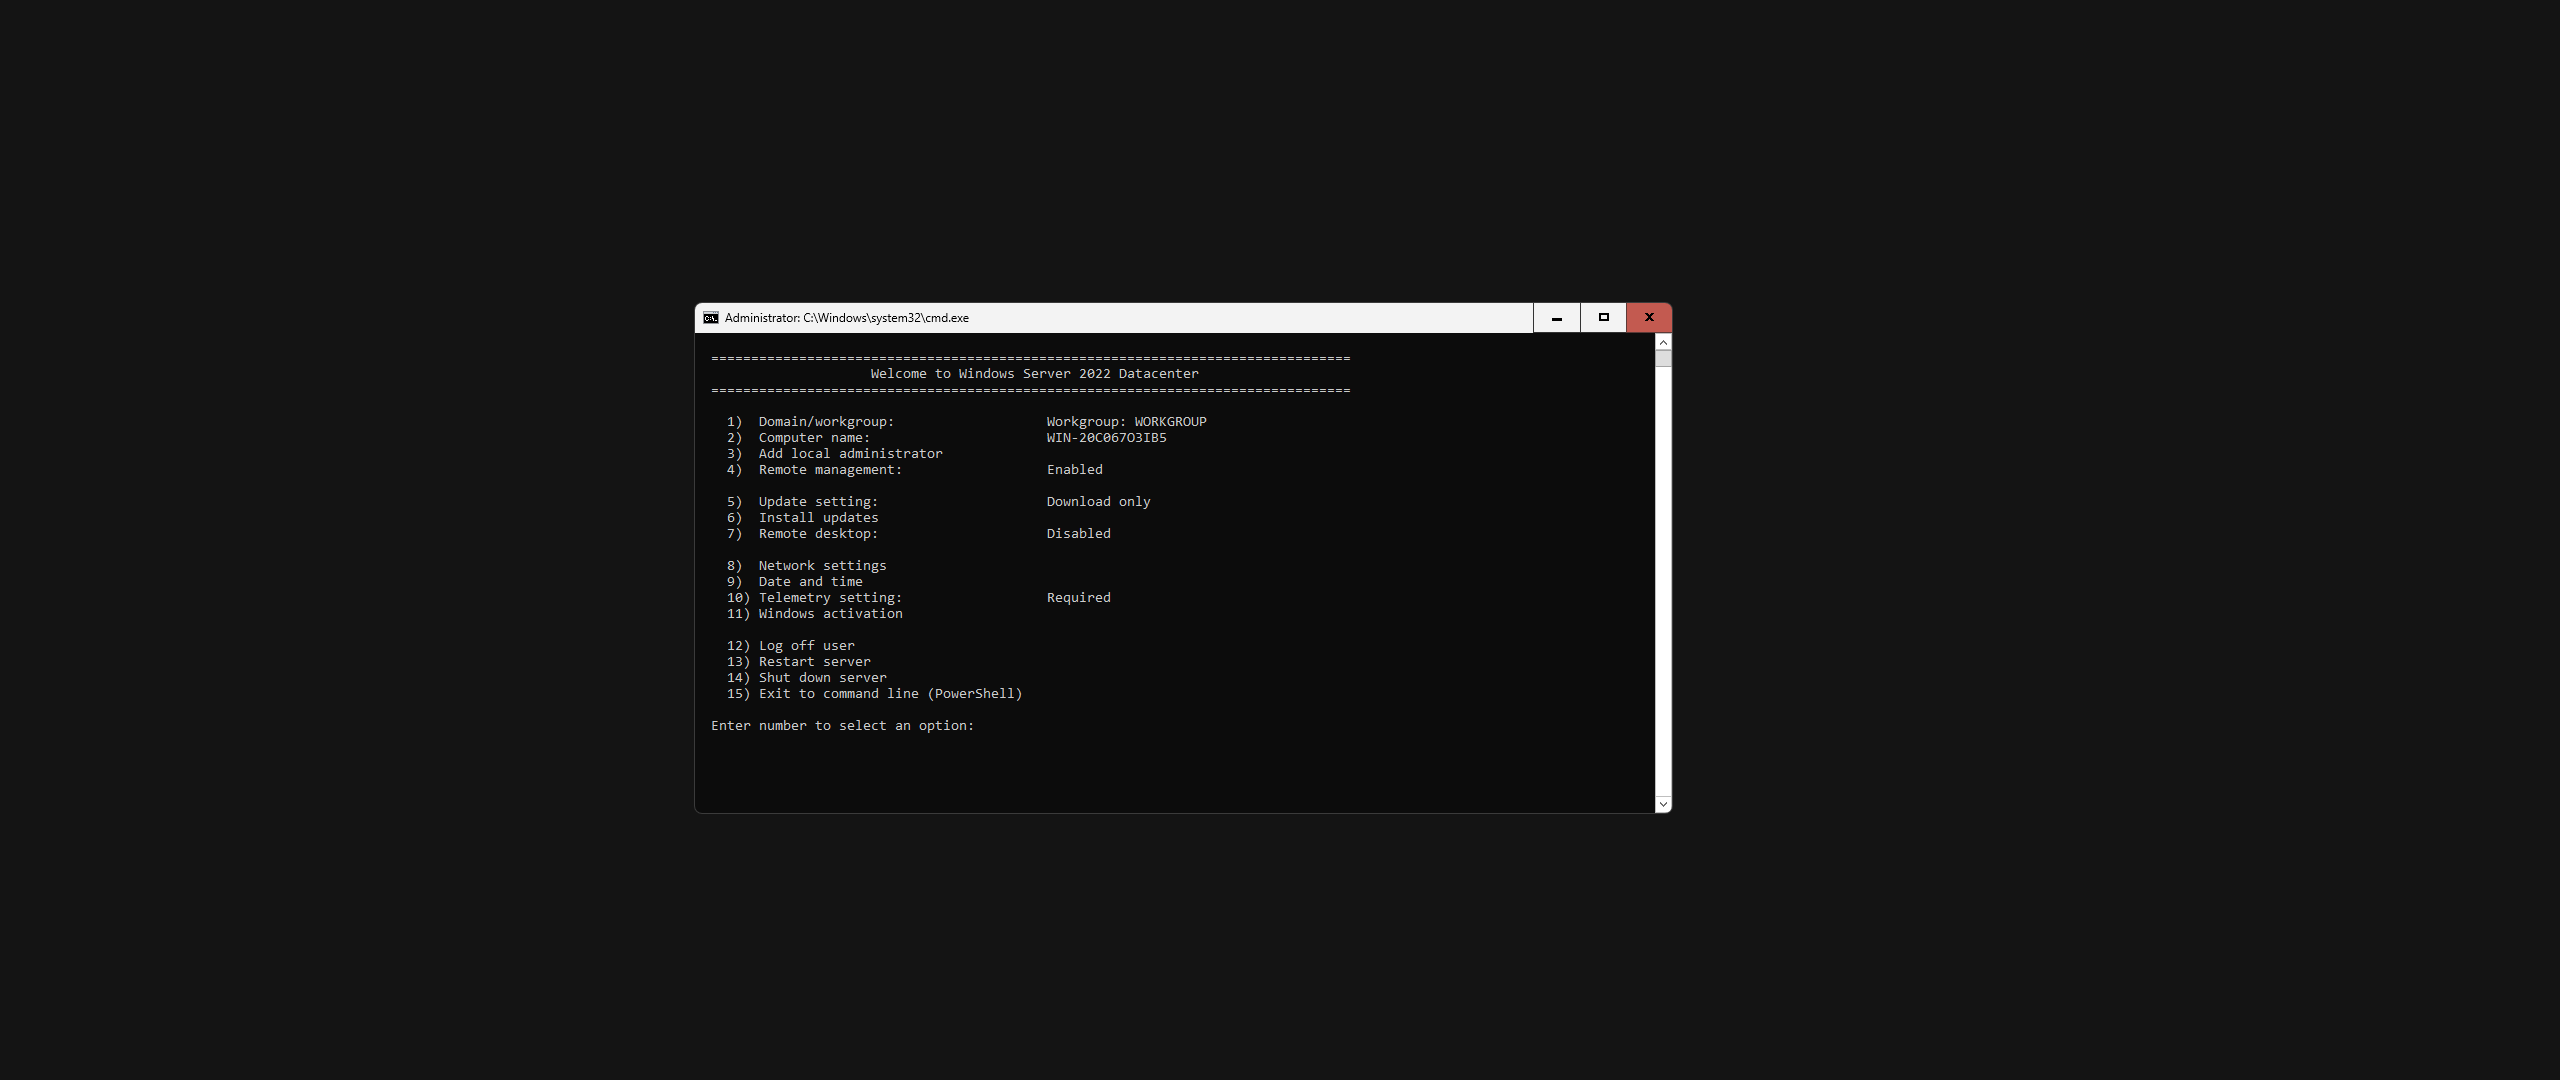Click the Exit to command line option

pos(889,694)
